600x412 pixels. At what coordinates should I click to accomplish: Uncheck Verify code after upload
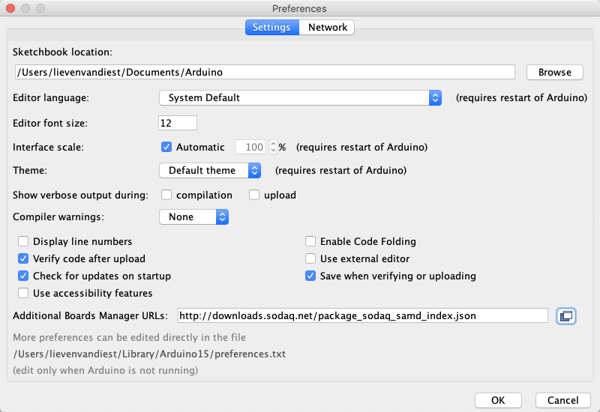point(23,259)
